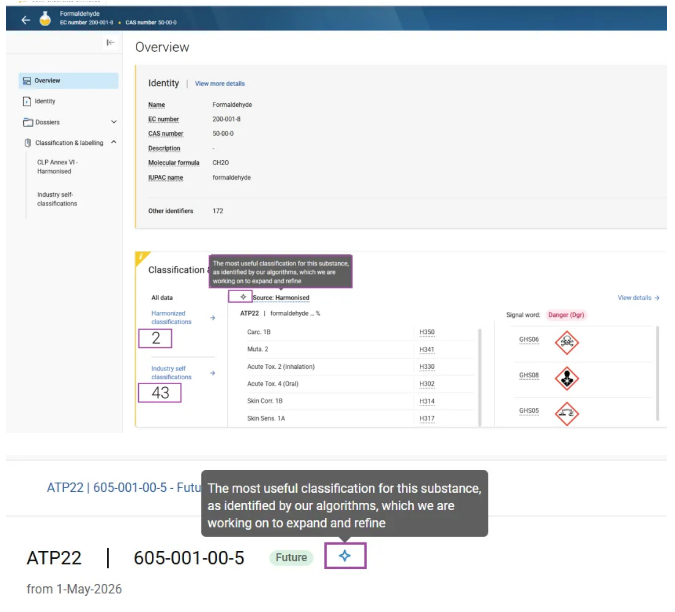Click the GHS08 health hazard pictogram
Screen dimensions: 675x612
point(567,378)
